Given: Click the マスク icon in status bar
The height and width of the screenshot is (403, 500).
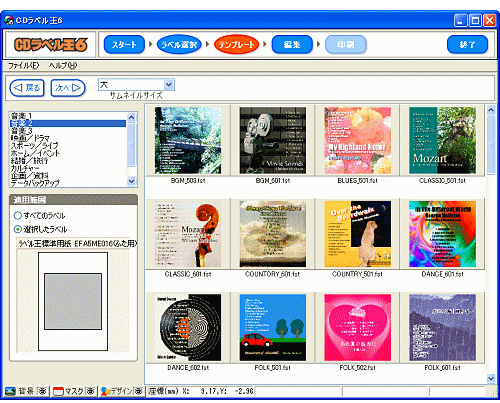Looking at the screenshot, I should (x=58, y=391).
